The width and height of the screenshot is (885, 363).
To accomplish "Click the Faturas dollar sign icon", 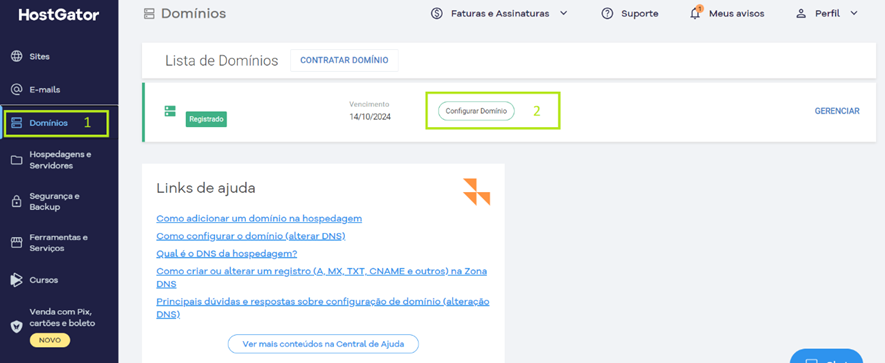I will (436, 14).
